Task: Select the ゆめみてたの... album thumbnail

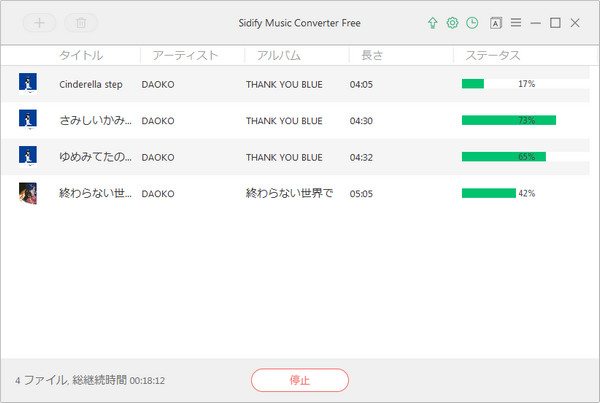Action: (28, 156)
